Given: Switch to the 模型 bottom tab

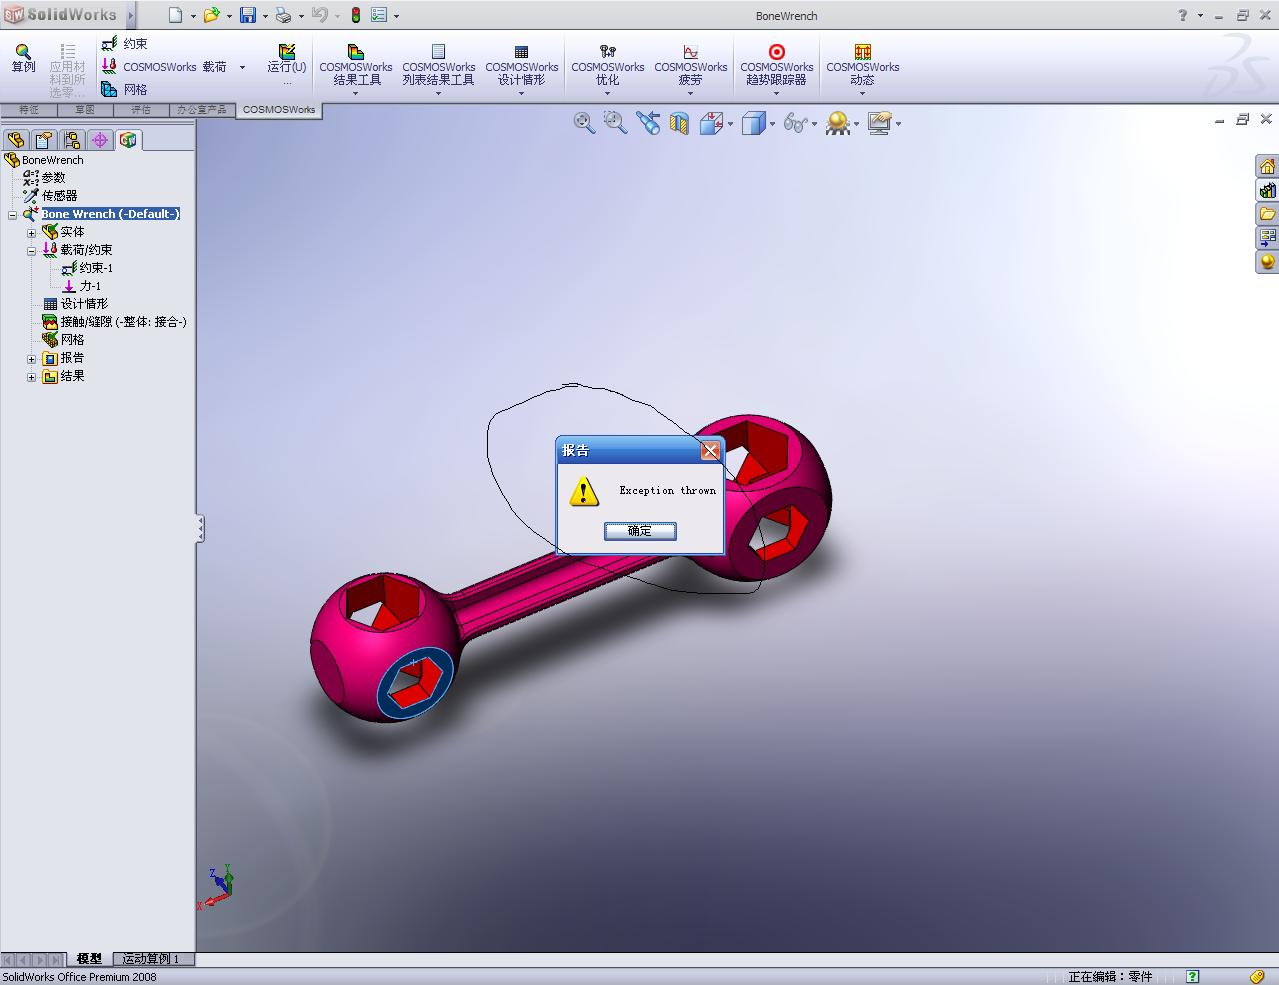Looking at the screenshot, I should coord(90,959).
